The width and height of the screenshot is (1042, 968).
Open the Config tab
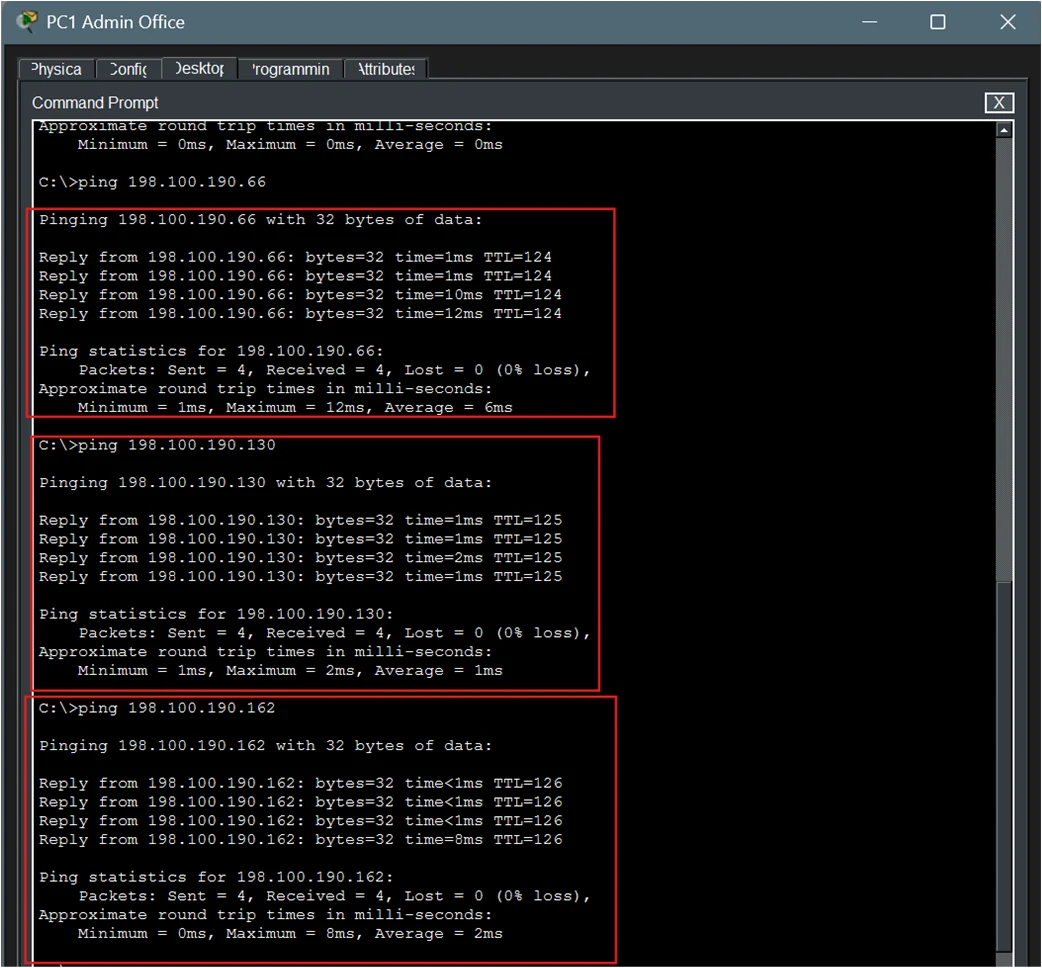[128, 69]
